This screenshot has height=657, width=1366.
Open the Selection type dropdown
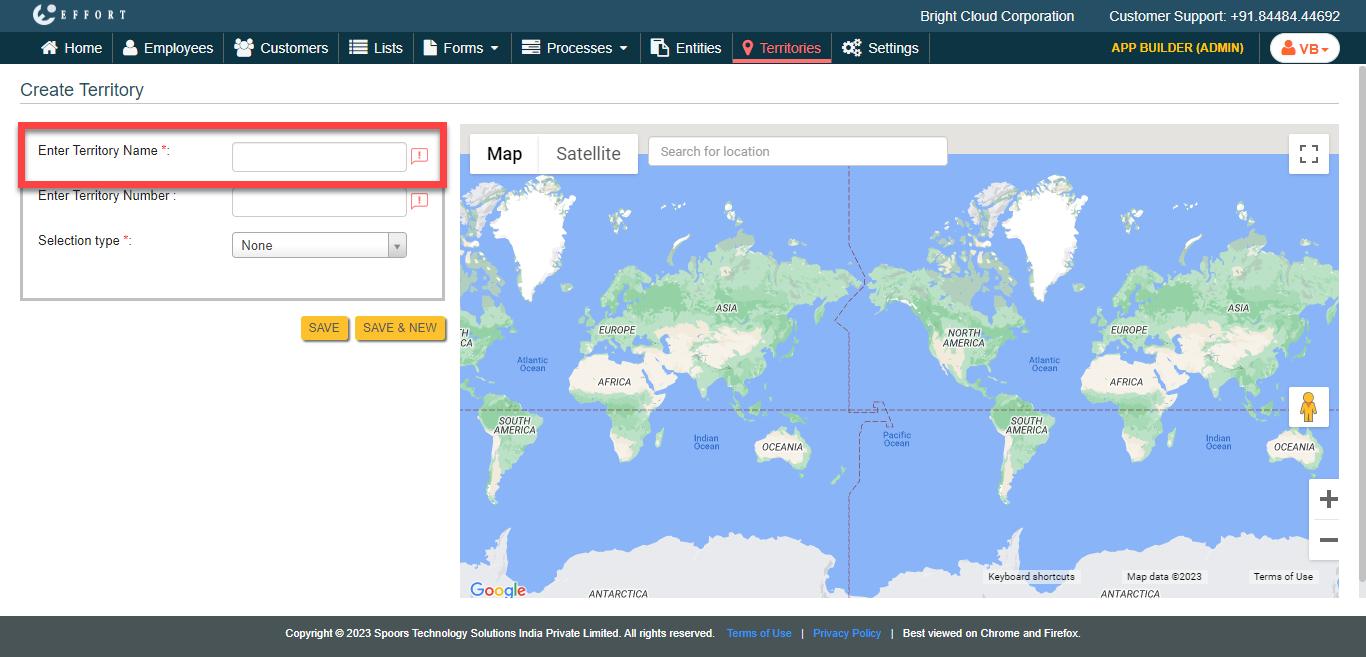pyautogui.click(x=319, y=245)
